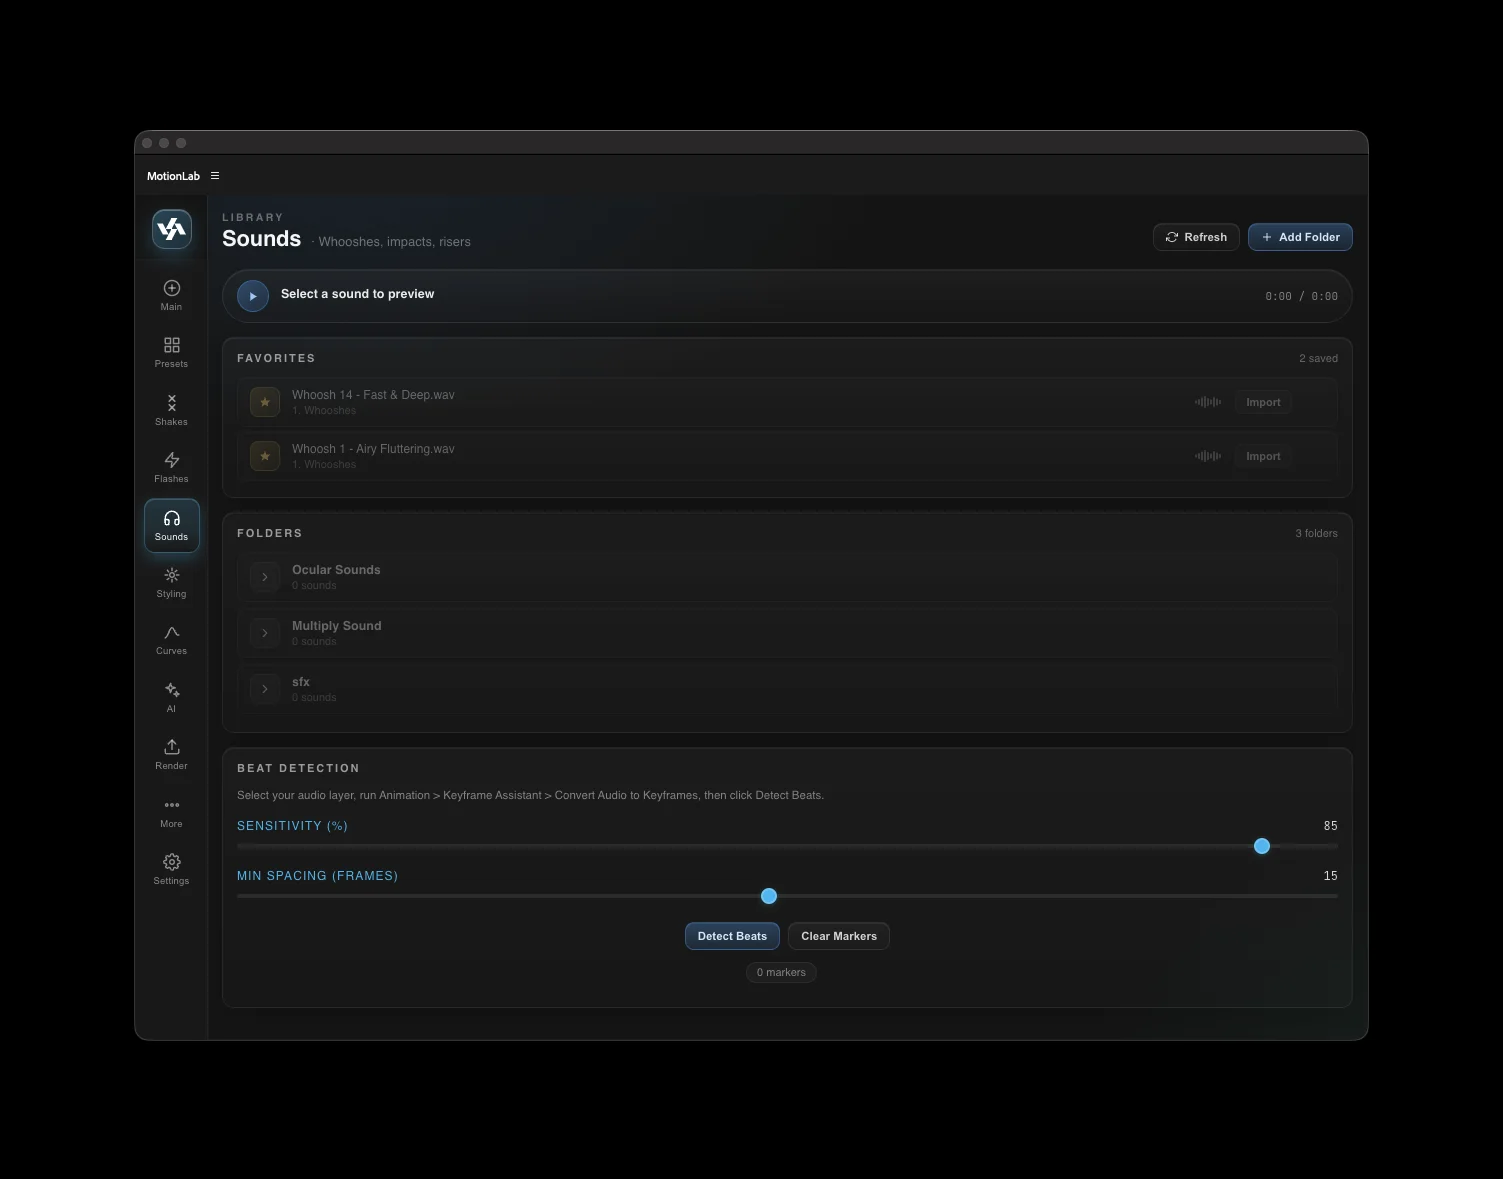Click the 0:00 / 0:00 time display
This screenshot has width=1503, height=1179.
point(1301,296)
